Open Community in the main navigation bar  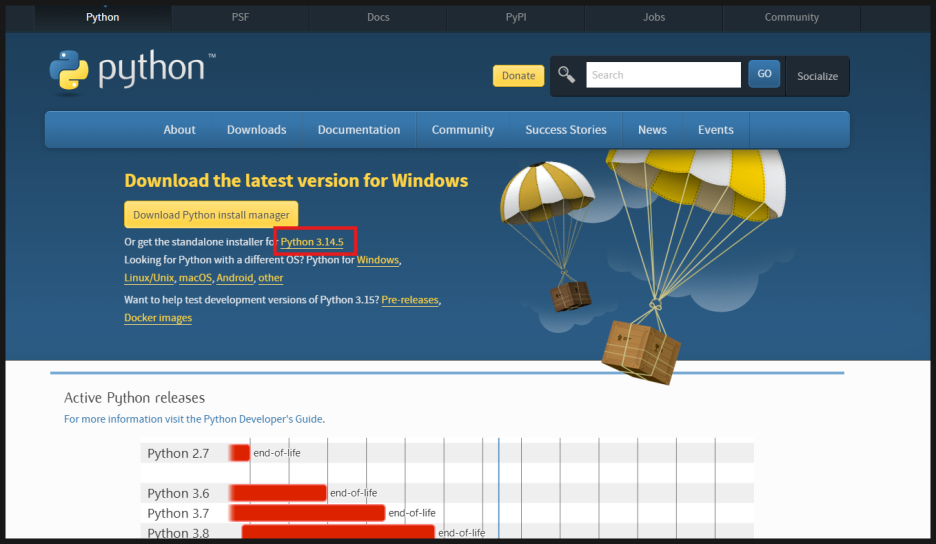[463, 130]
